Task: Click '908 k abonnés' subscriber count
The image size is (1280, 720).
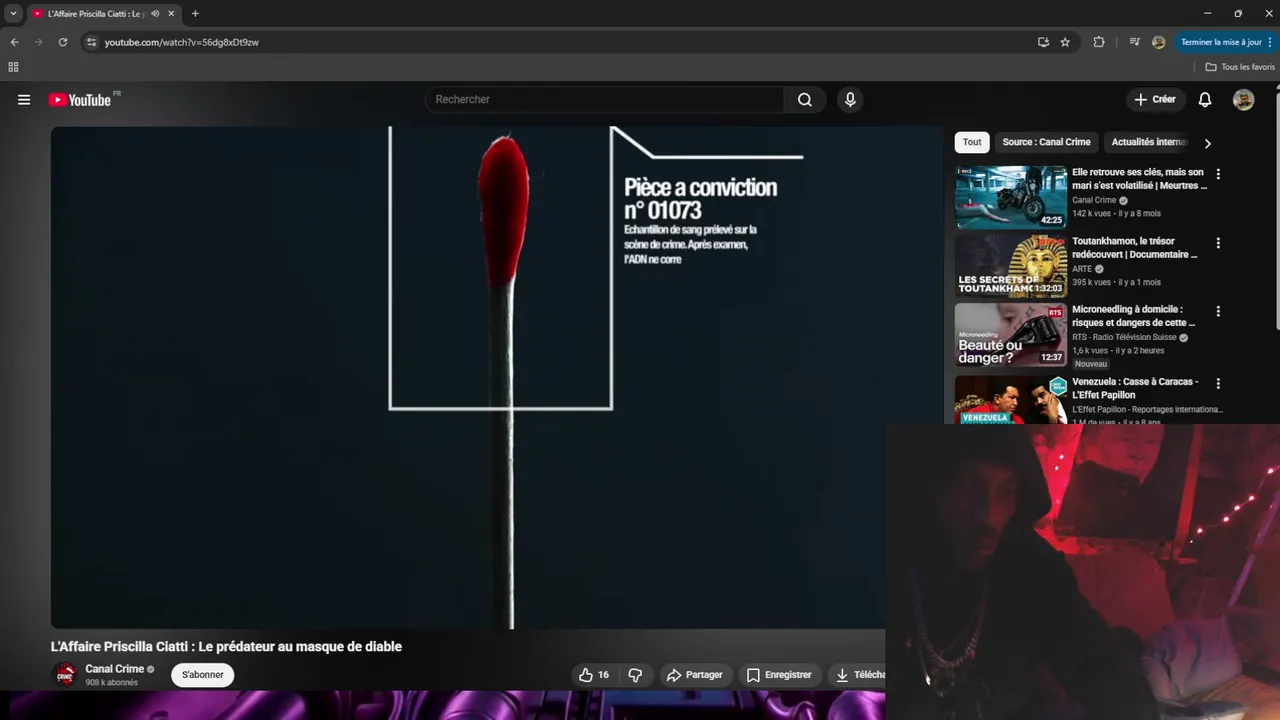Action: (111, 683)
